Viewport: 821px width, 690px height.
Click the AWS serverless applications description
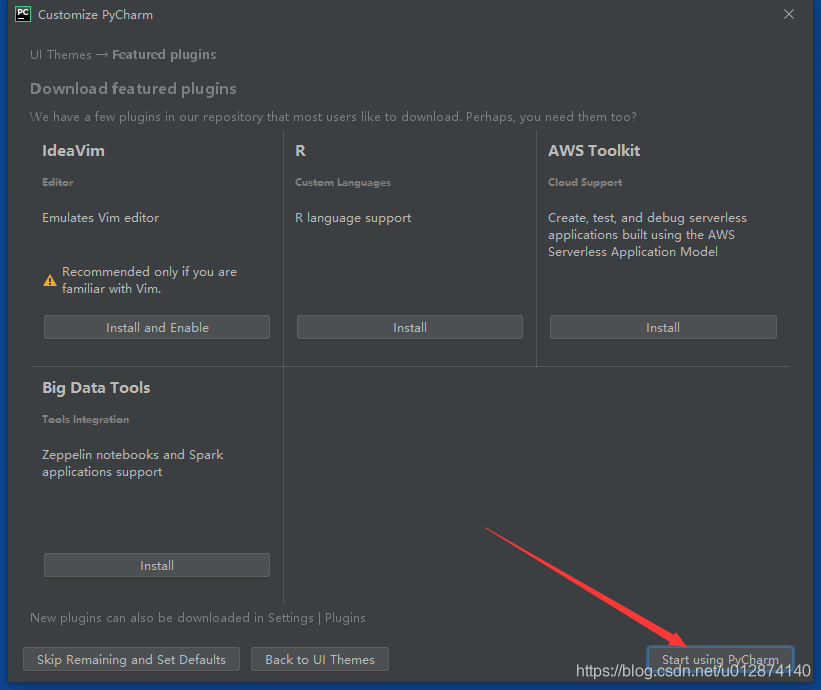[647, 235]
